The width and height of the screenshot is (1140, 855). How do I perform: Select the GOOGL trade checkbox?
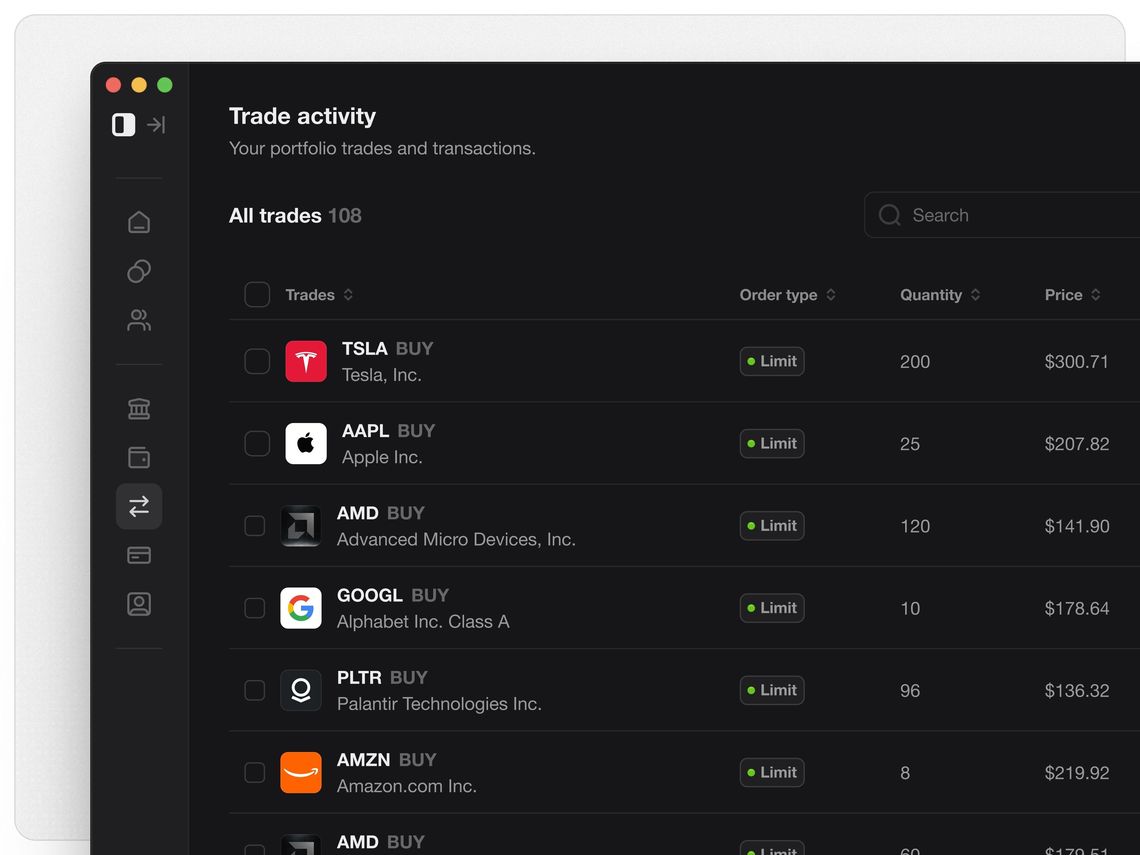point(255,608)
